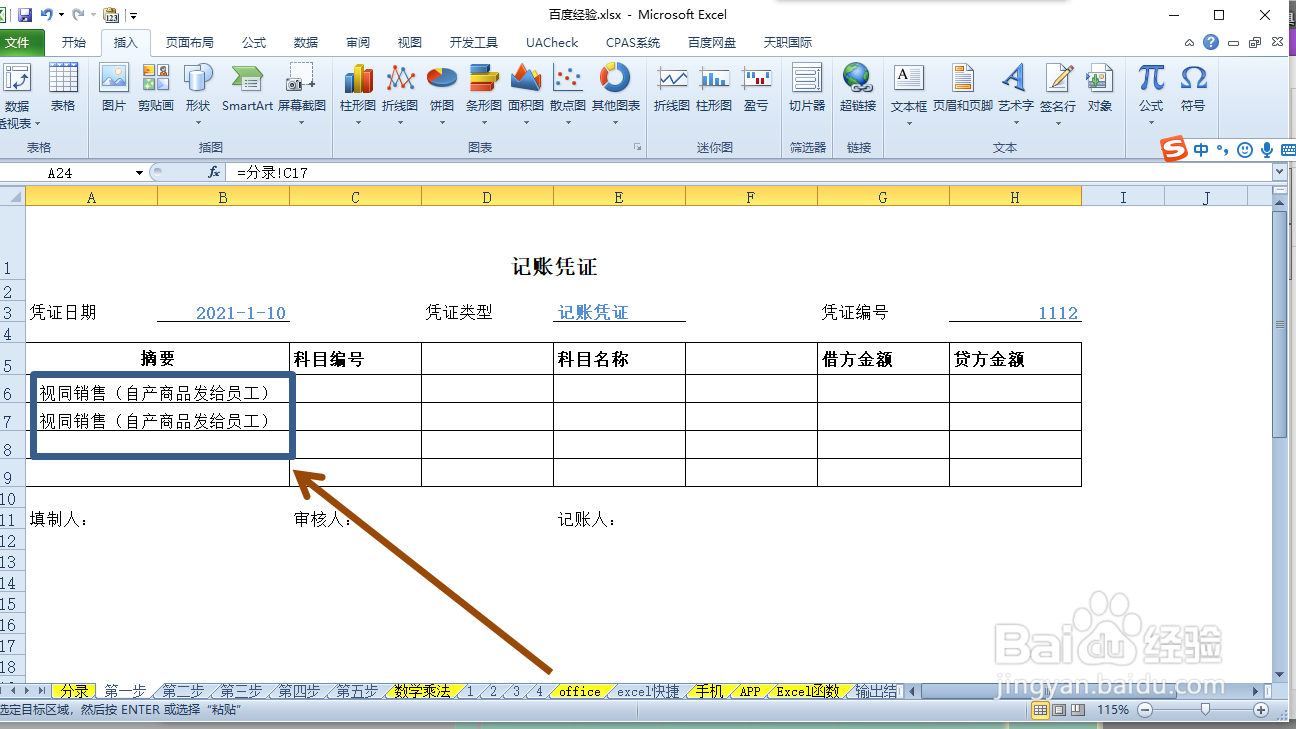Insert an Equation (公式) from the ribbon
Screen dimensions: 1296x729
(x=1151, y=93)
